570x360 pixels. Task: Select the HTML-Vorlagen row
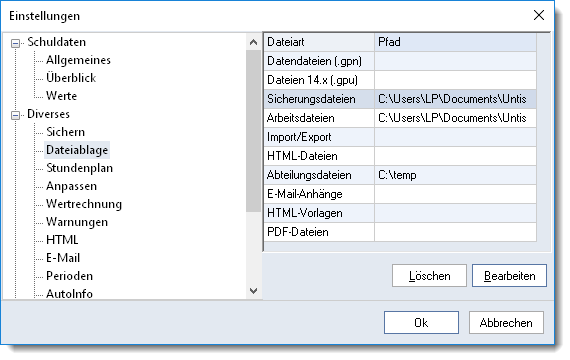[x=400, y=213]
